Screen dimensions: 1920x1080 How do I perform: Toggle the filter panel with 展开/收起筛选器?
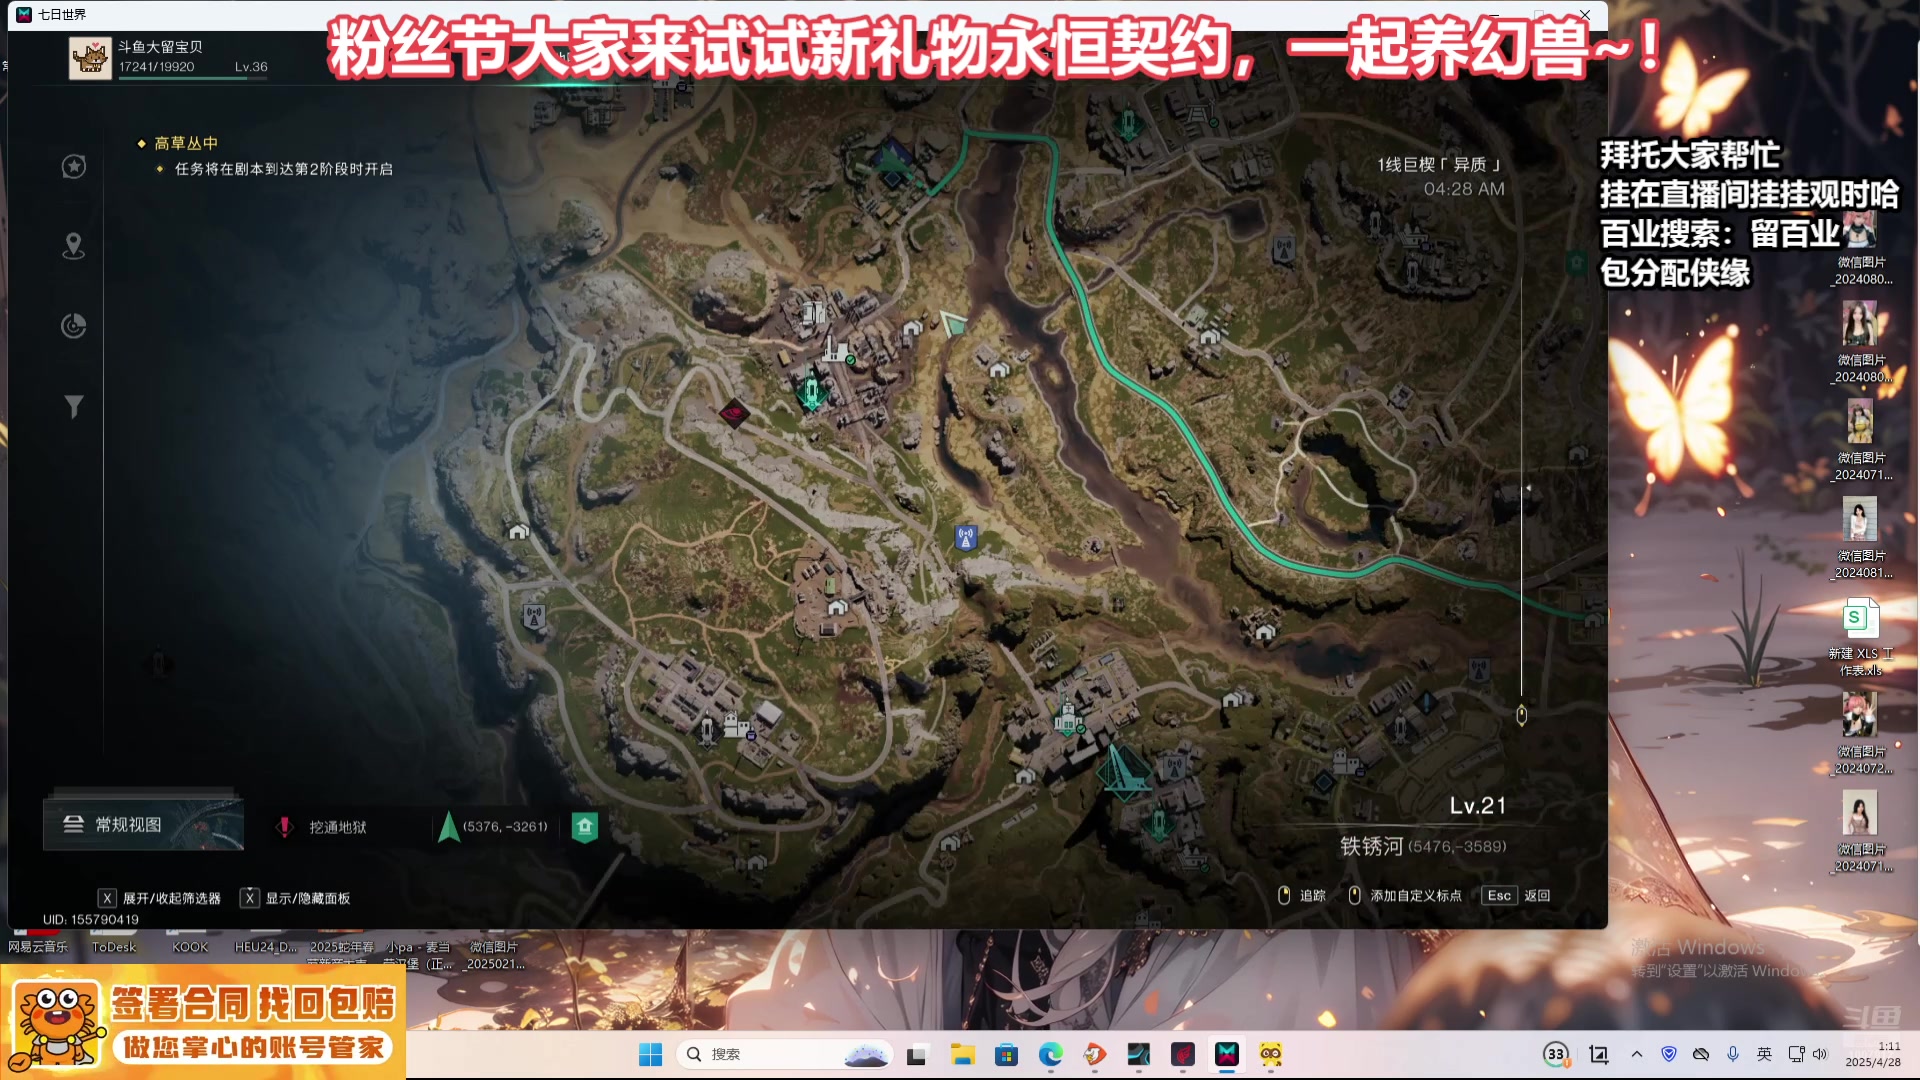click(x=159, y=898)
